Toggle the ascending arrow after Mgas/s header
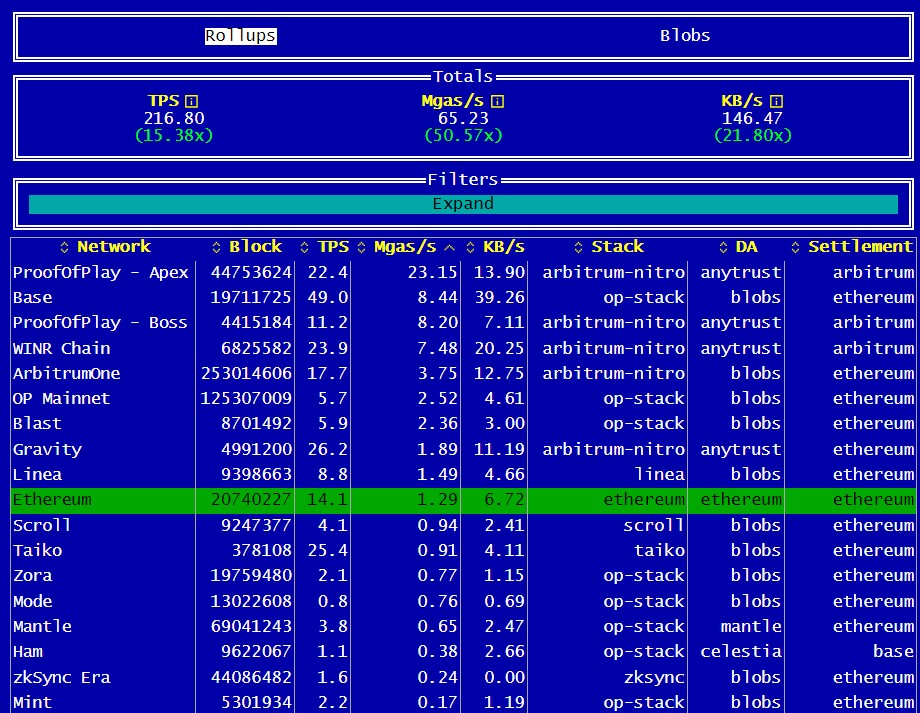This screenshot has width=920, height=713. point(449,248)
